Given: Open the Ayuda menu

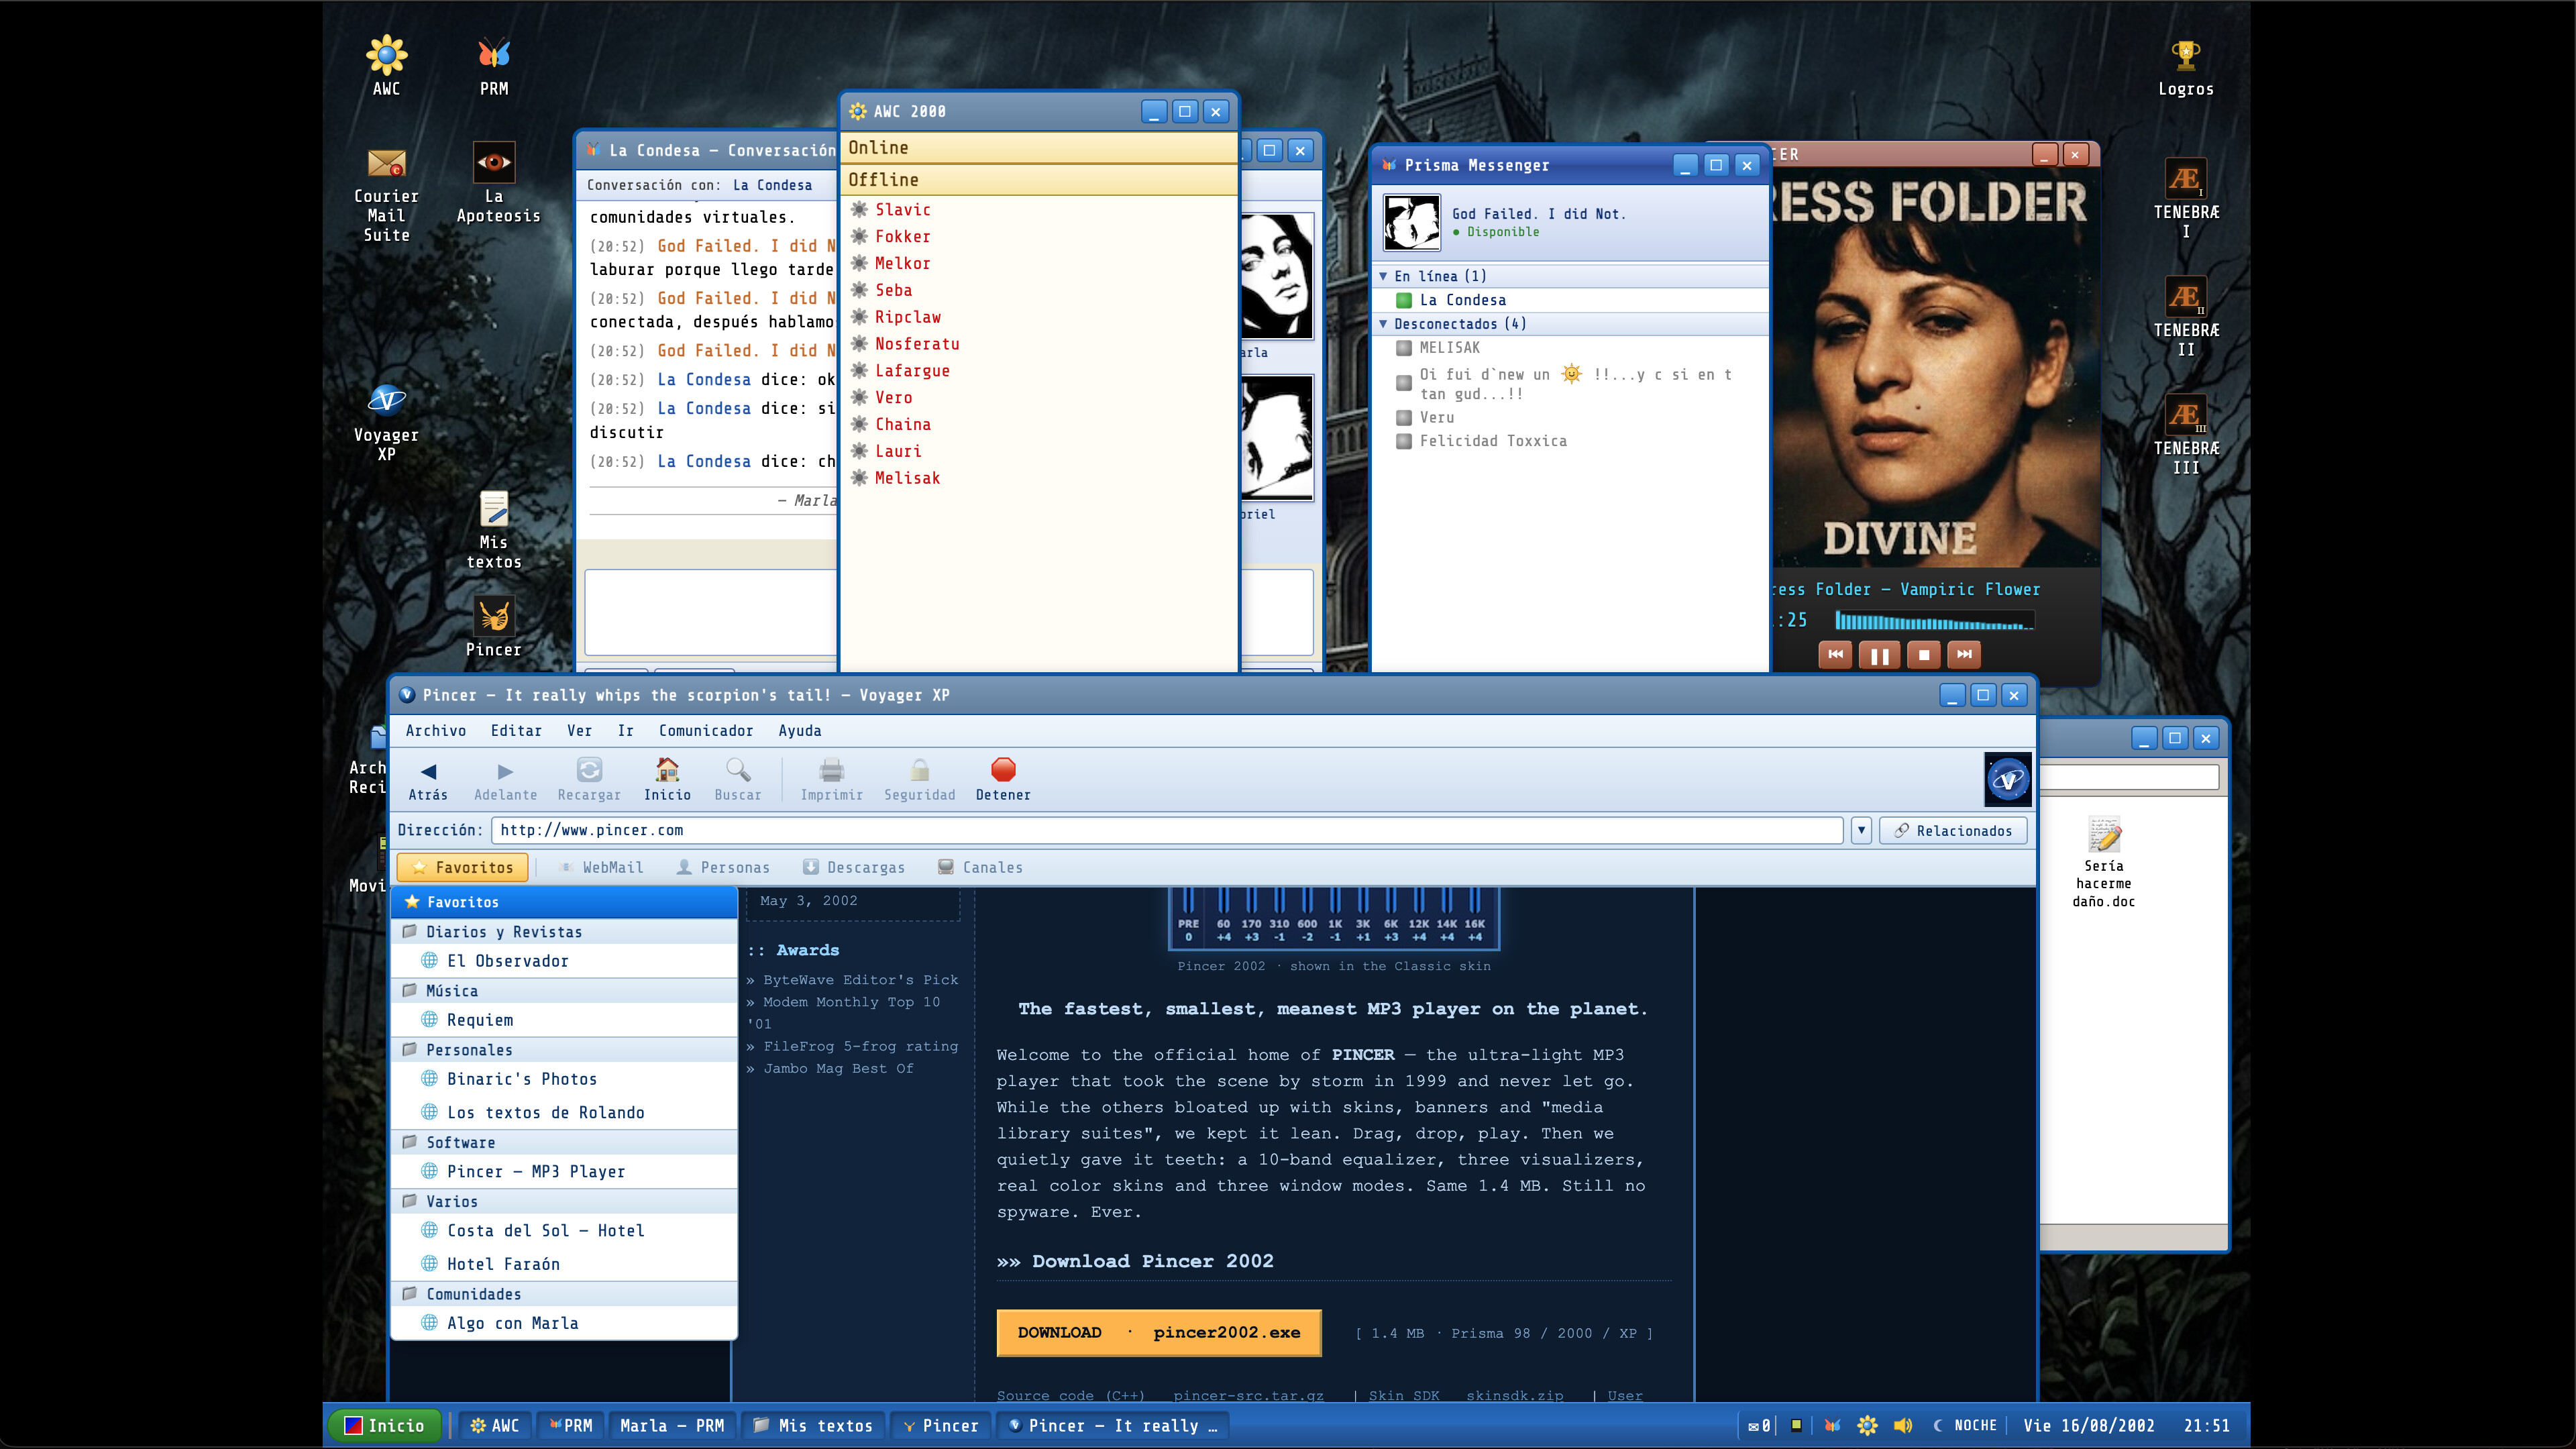Looking at the screenshot, I should (x=800, y=731).
